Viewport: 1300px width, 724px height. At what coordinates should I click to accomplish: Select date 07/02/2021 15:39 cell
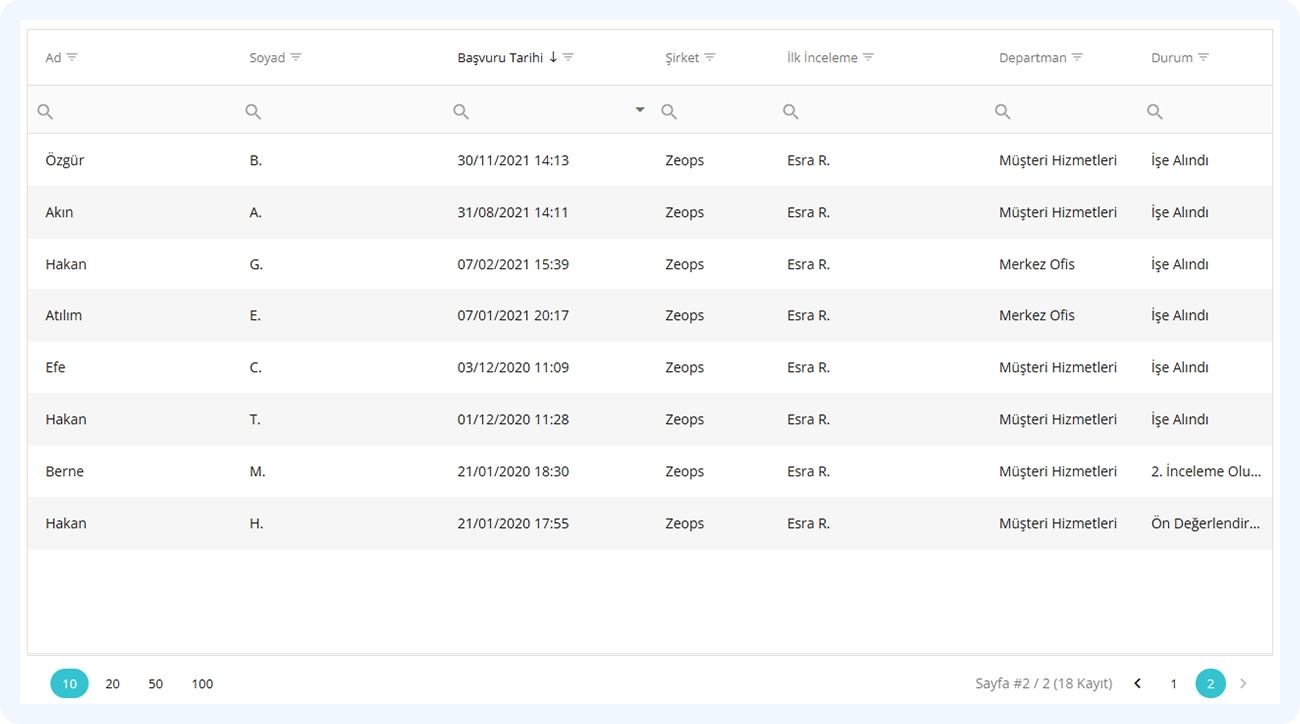[513, 264]
